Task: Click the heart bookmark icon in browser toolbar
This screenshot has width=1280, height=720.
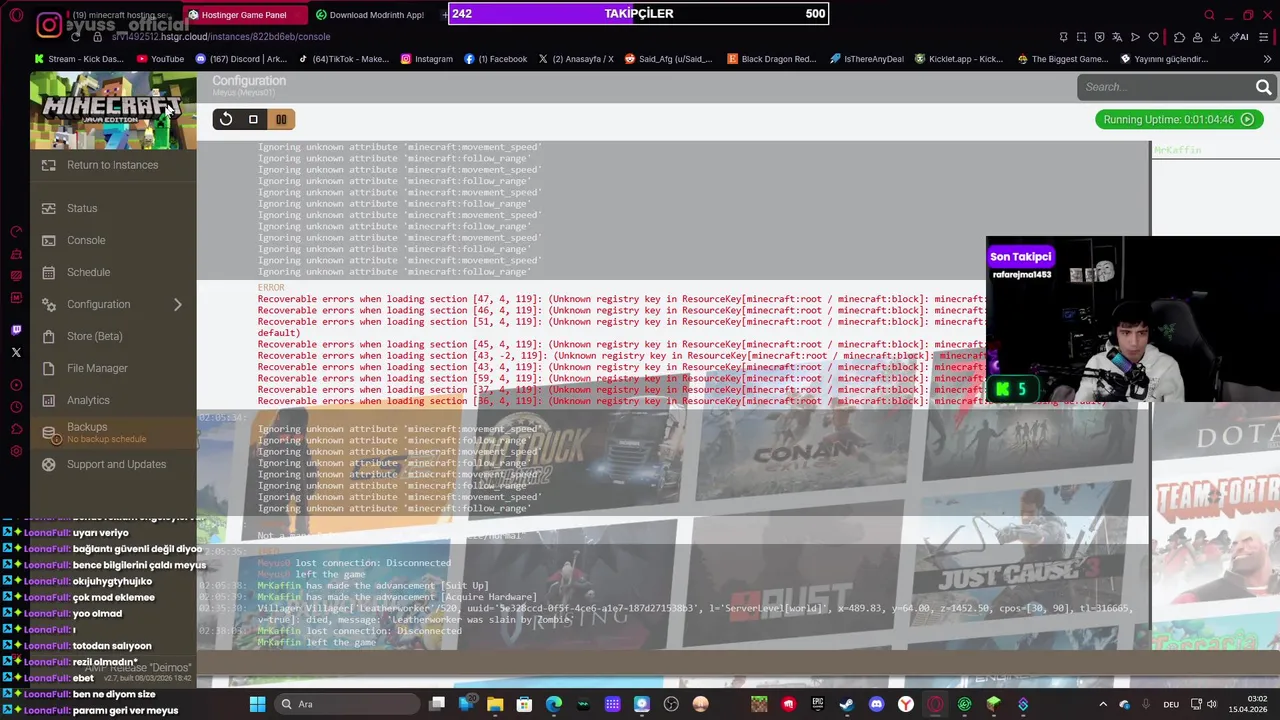Action: click(1153, 37)
